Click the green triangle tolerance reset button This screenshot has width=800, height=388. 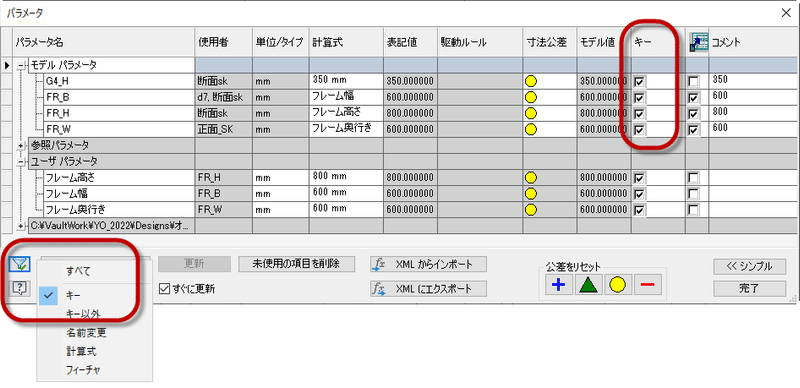[x=588, y=285]
